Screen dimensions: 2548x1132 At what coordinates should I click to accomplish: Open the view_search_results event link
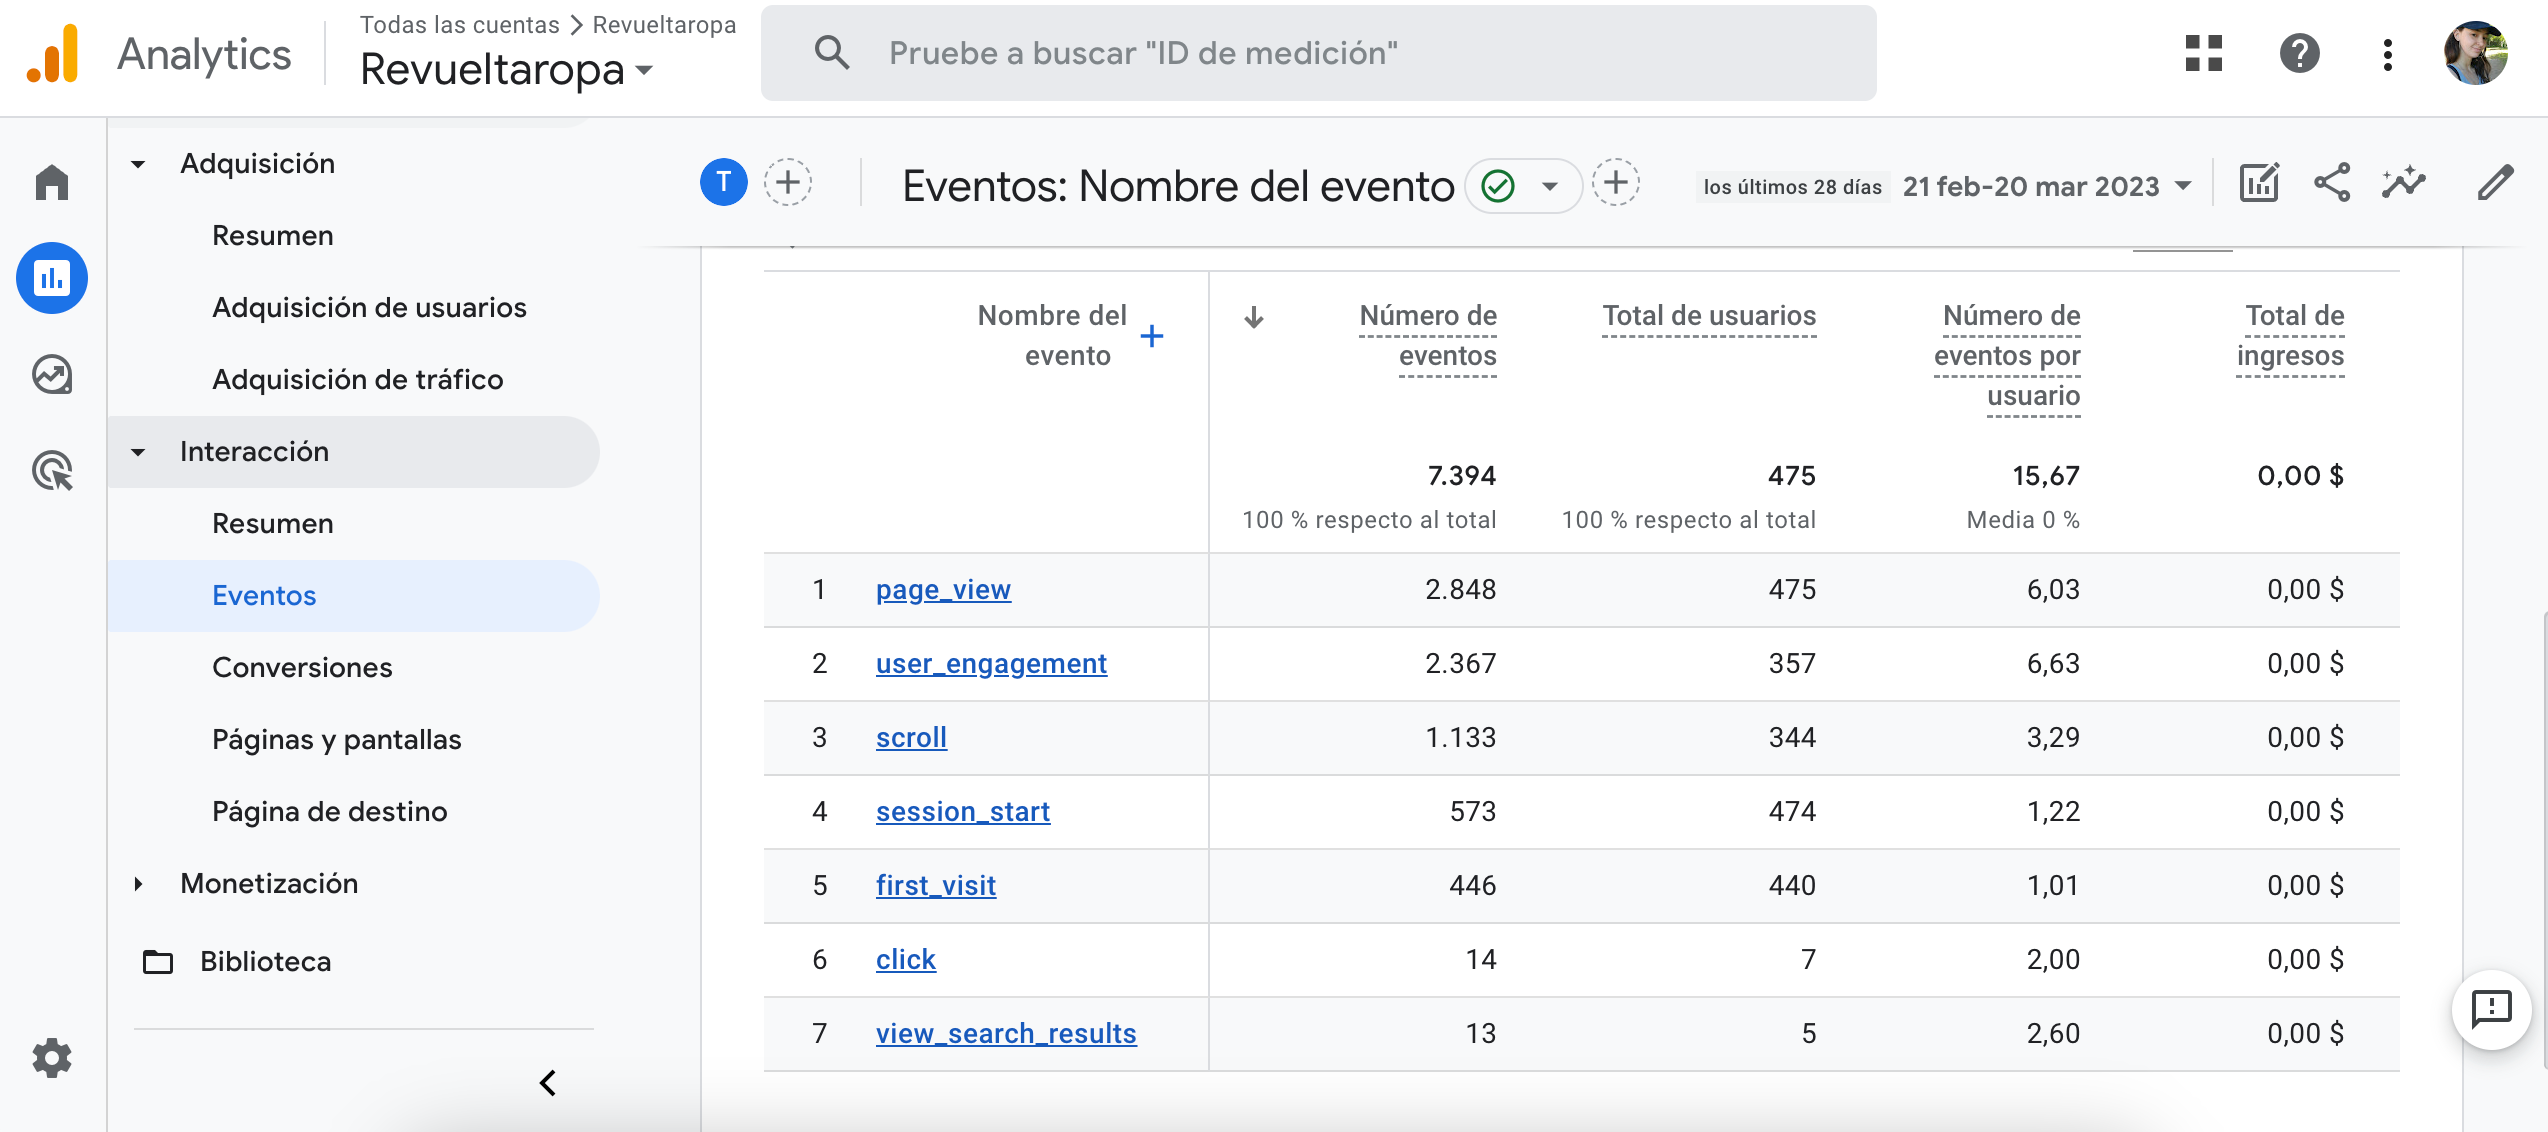(1006, 1034)
